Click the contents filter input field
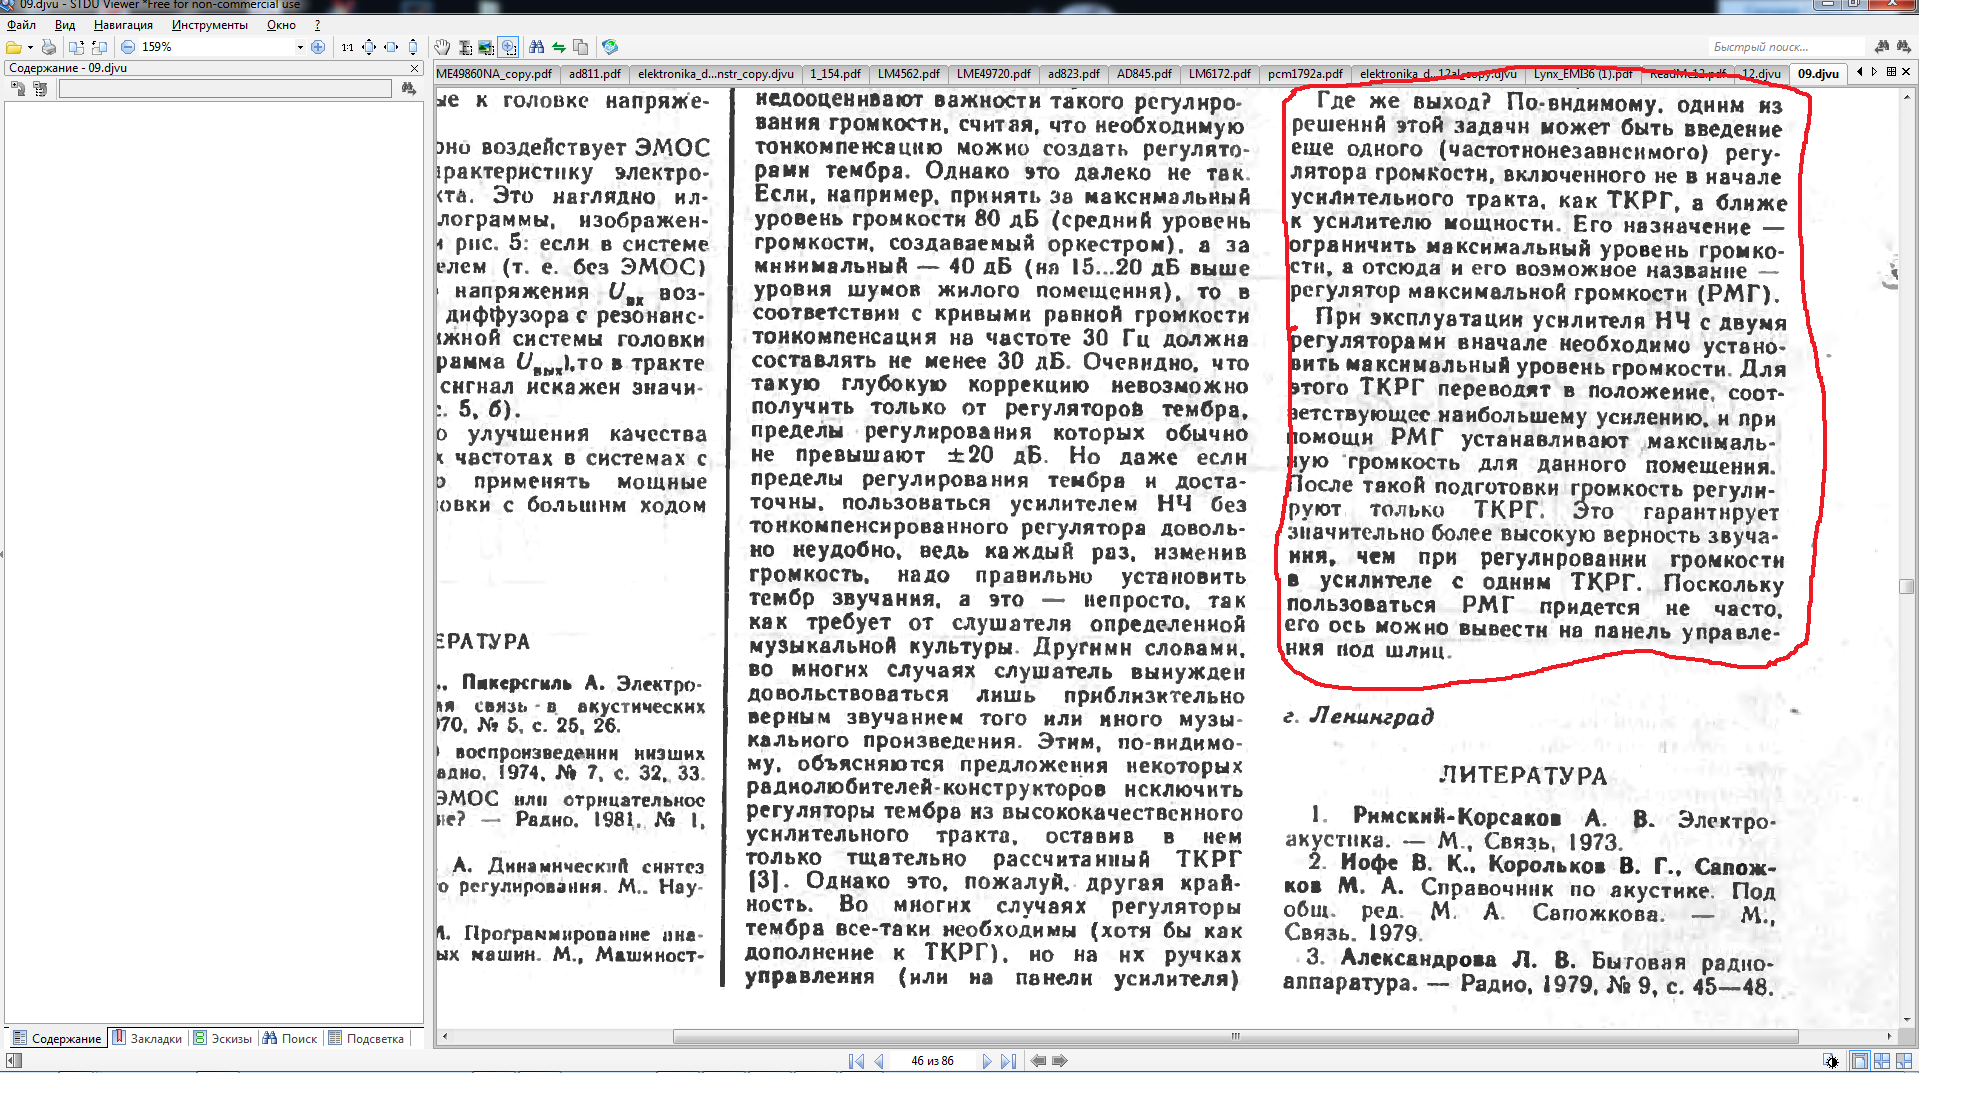The height and width of the screenshot is (1107, 1963). (225, 89)
